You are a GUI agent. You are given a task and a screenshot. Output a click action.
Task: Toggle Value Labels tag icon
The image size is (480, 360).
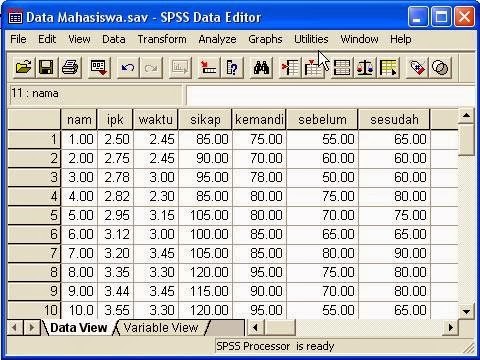click(417, 68)
